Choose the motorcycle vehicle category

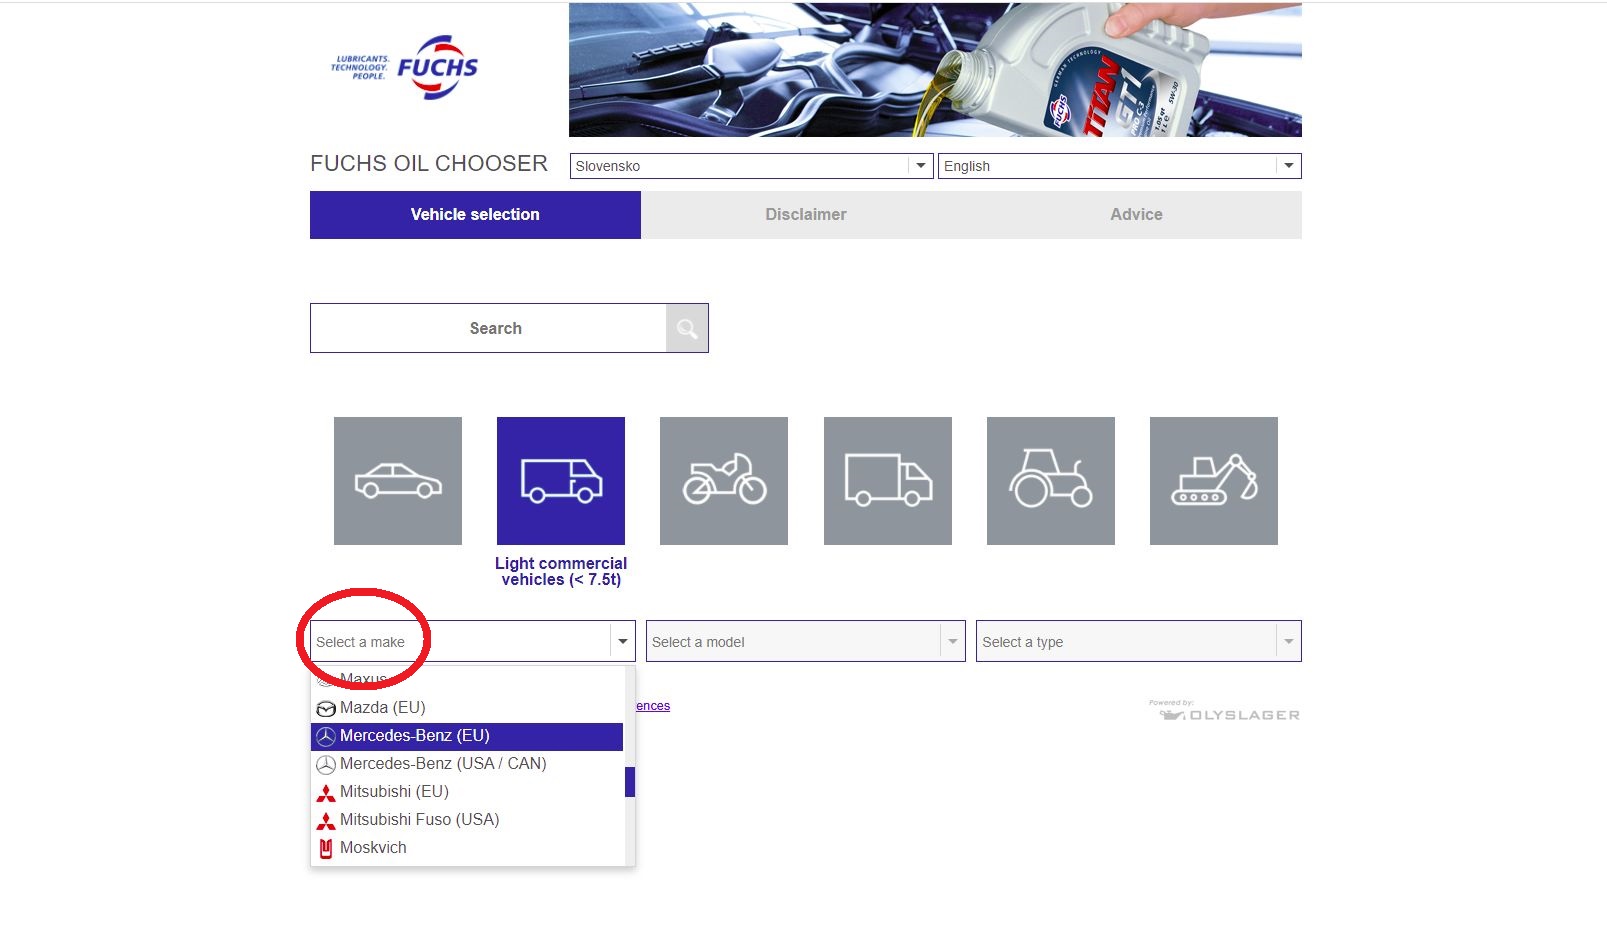[724, 481]
